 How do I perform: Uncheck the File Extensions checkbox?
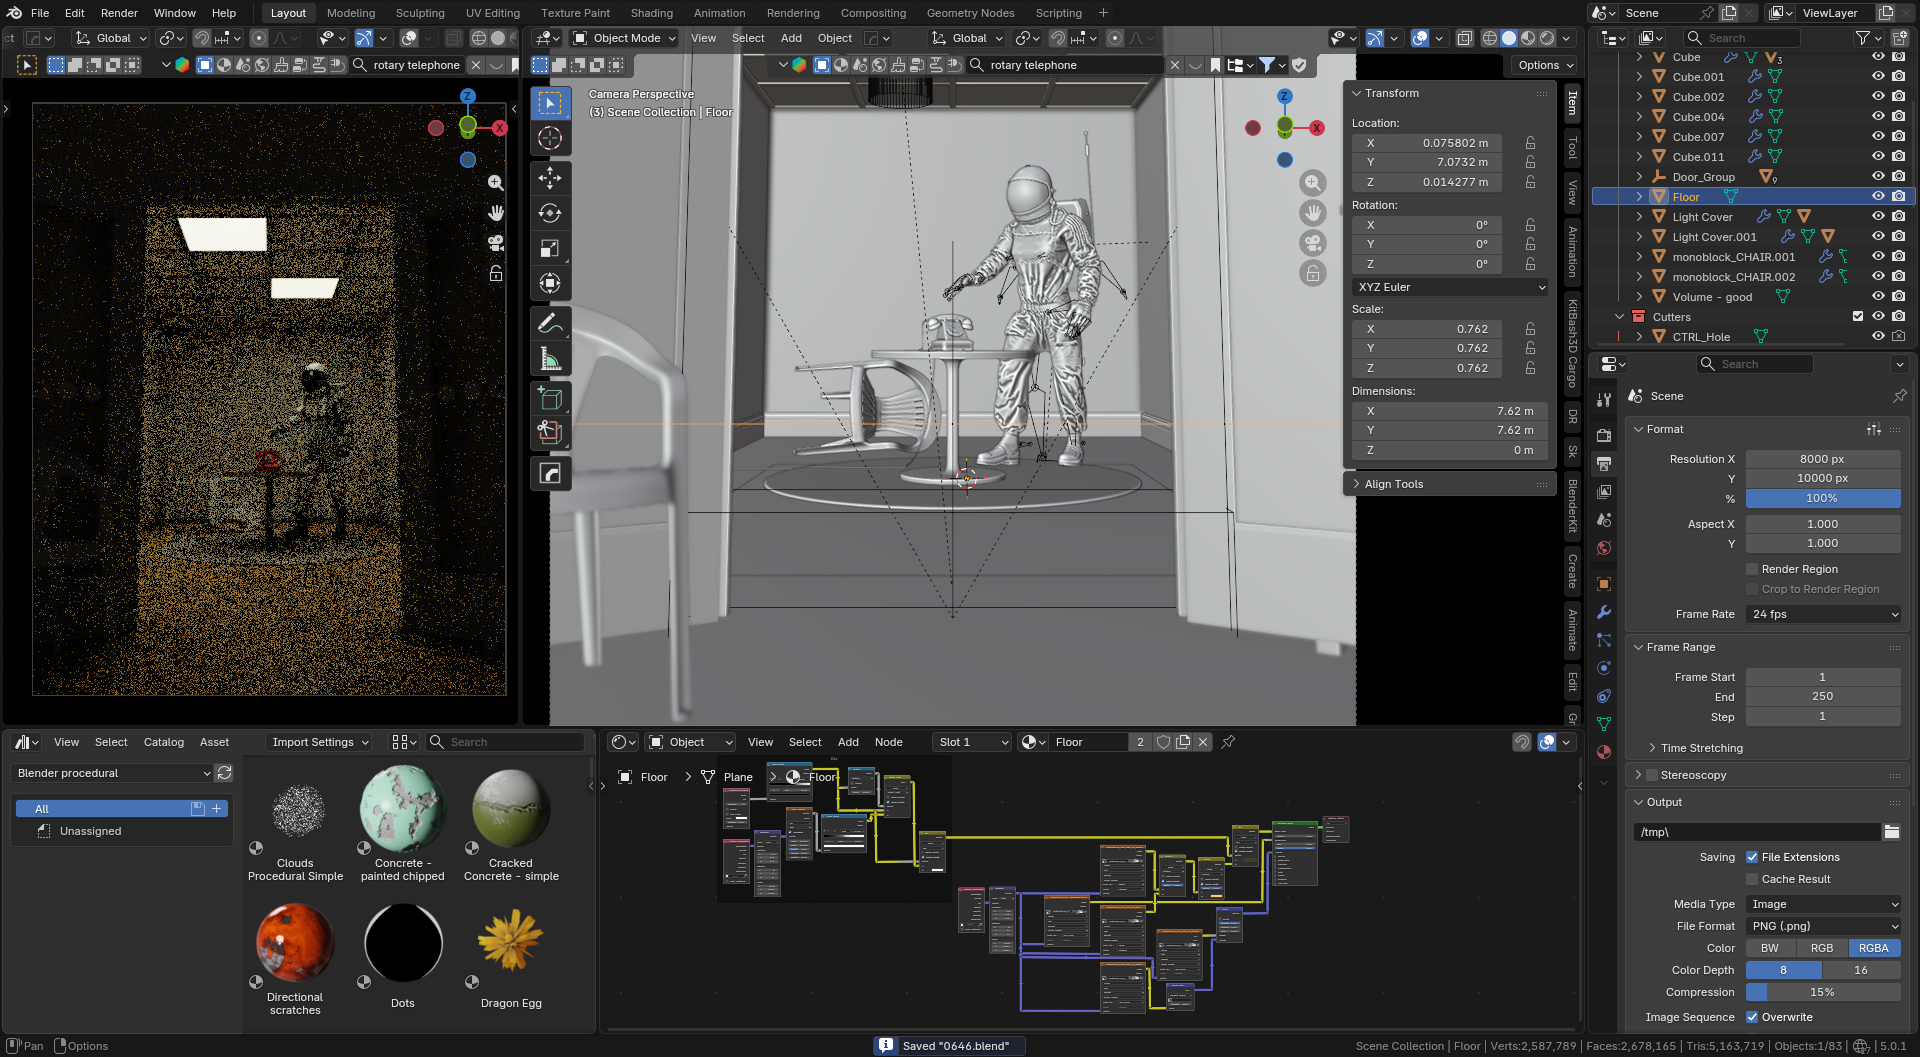[x=1752, y=857]
